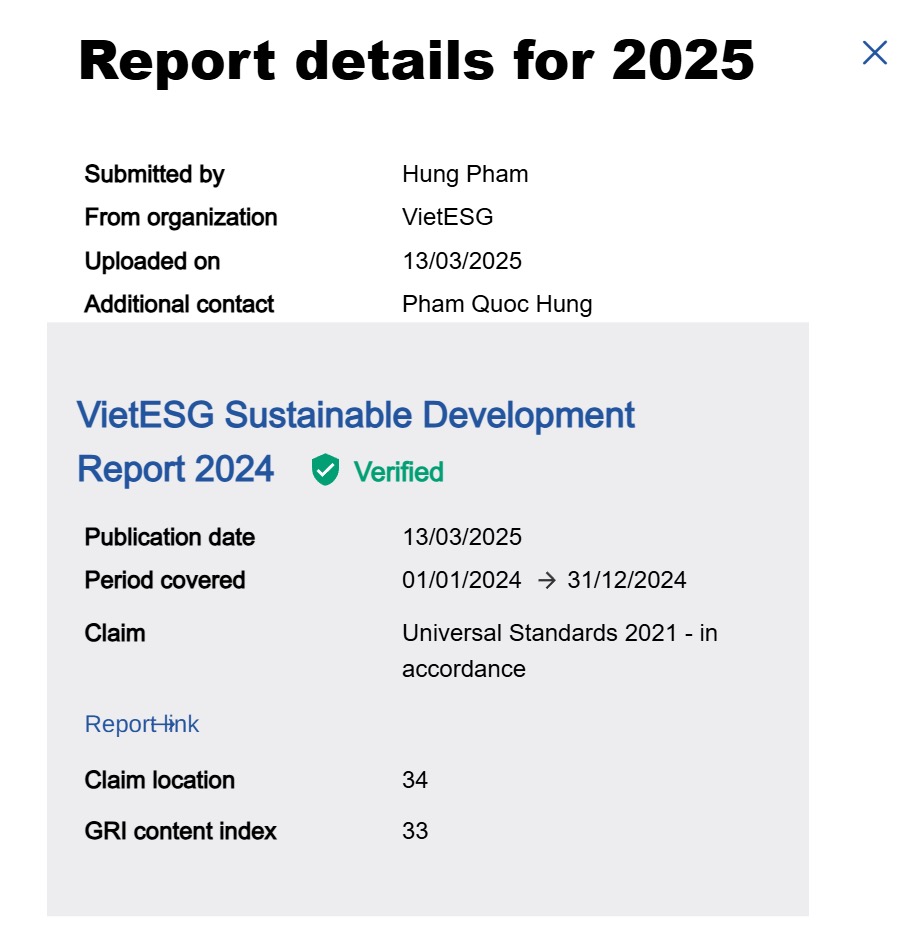Click the Report details for 2025 heading
Screen dimensions: 908x935
(x=416, y=60)
